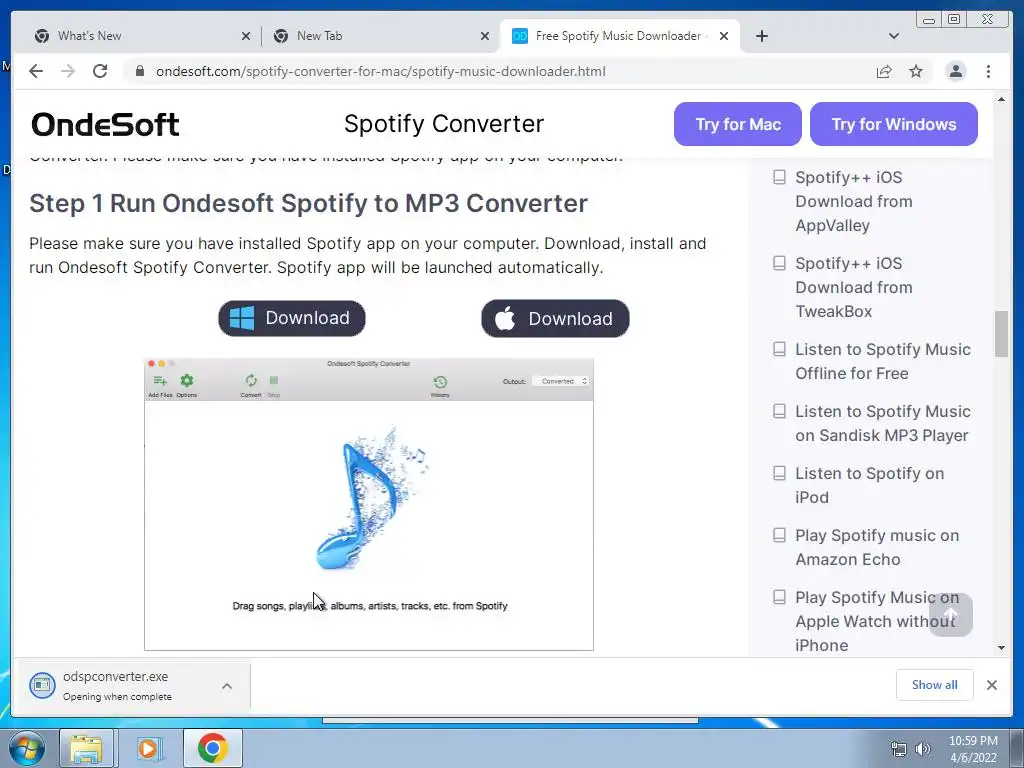Click the browser forward arrow
The height and width of the screenshot is (768, 1024).
(68, 71)
